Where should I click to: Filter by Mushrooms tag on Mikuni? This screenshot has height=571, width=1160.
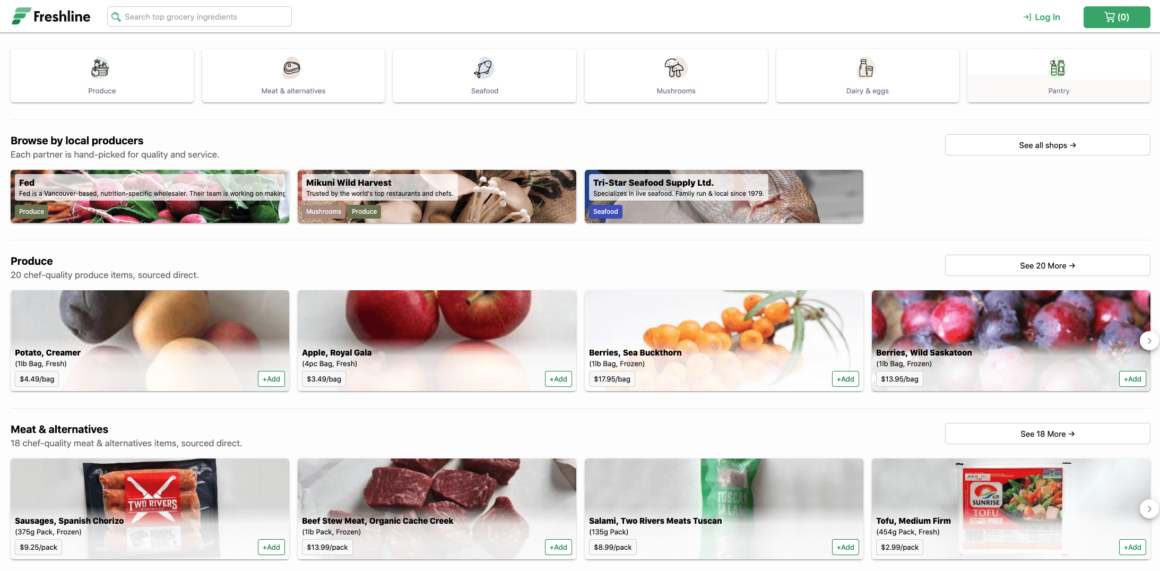[324, 212]
